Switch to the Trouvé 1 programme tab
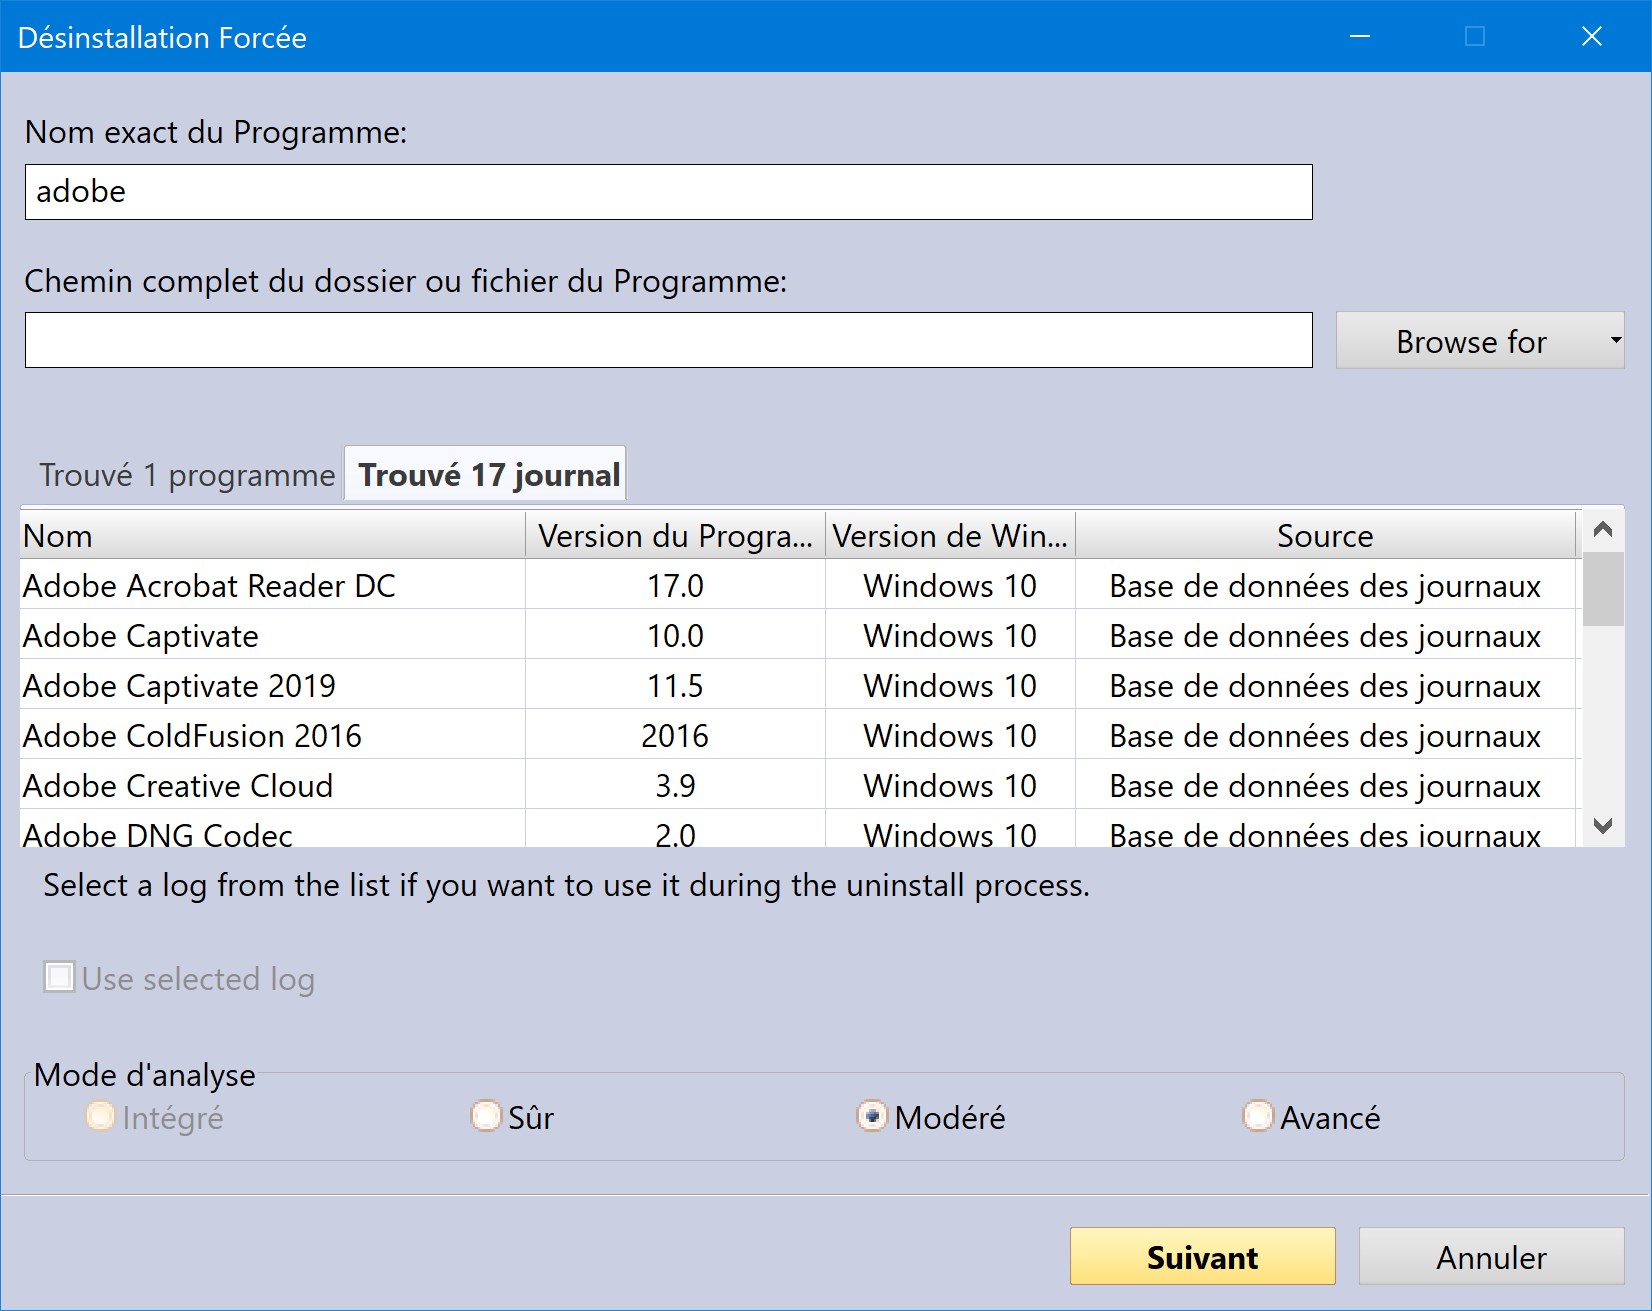This screenshot has height=1311, width=1652. point(187,475)
